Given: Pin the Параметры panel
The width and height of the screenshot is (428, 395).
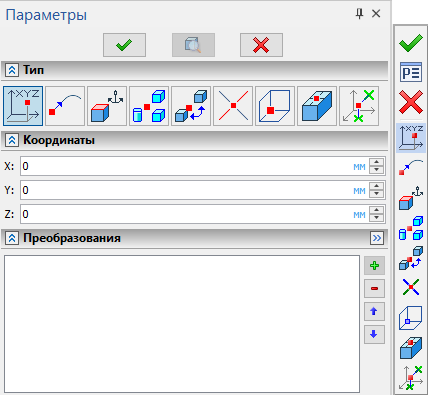Looking at the screenshot, I should pyautogui.click(x=359, y=14).
